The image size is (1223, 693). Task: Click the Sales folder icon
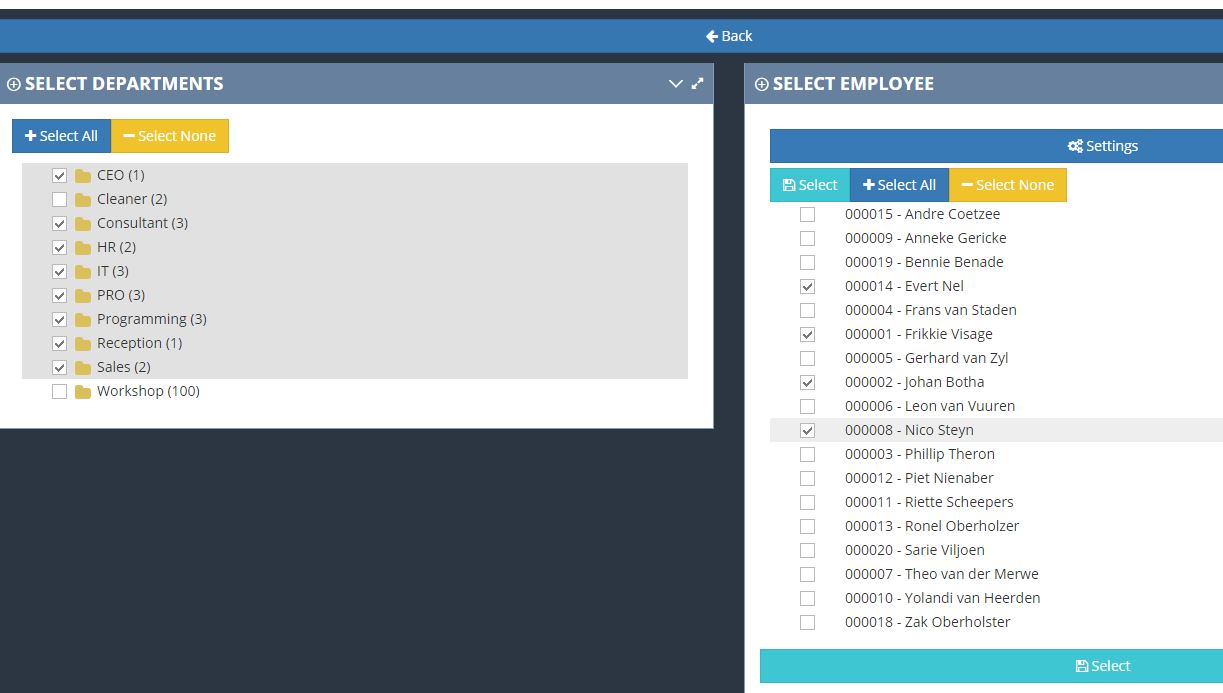tap(83, 368)
